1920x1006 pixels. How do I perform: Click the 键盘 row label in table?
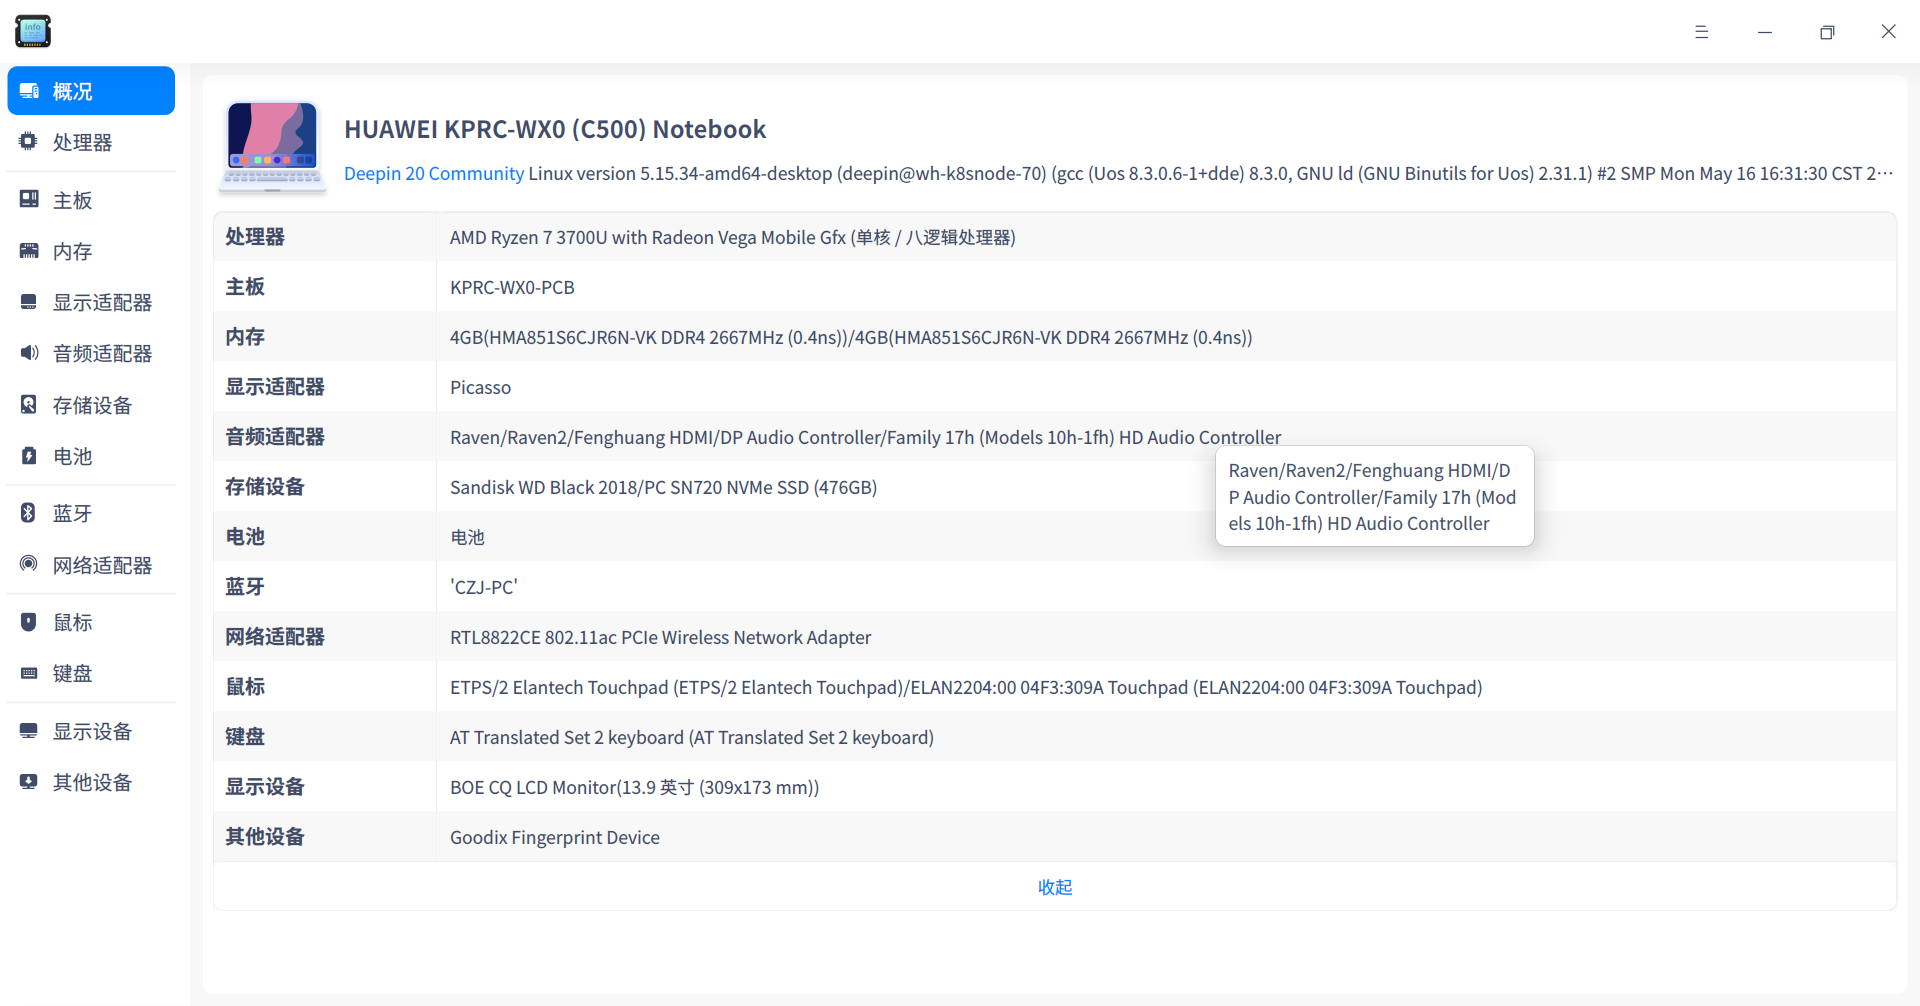(x=245, y=737)
